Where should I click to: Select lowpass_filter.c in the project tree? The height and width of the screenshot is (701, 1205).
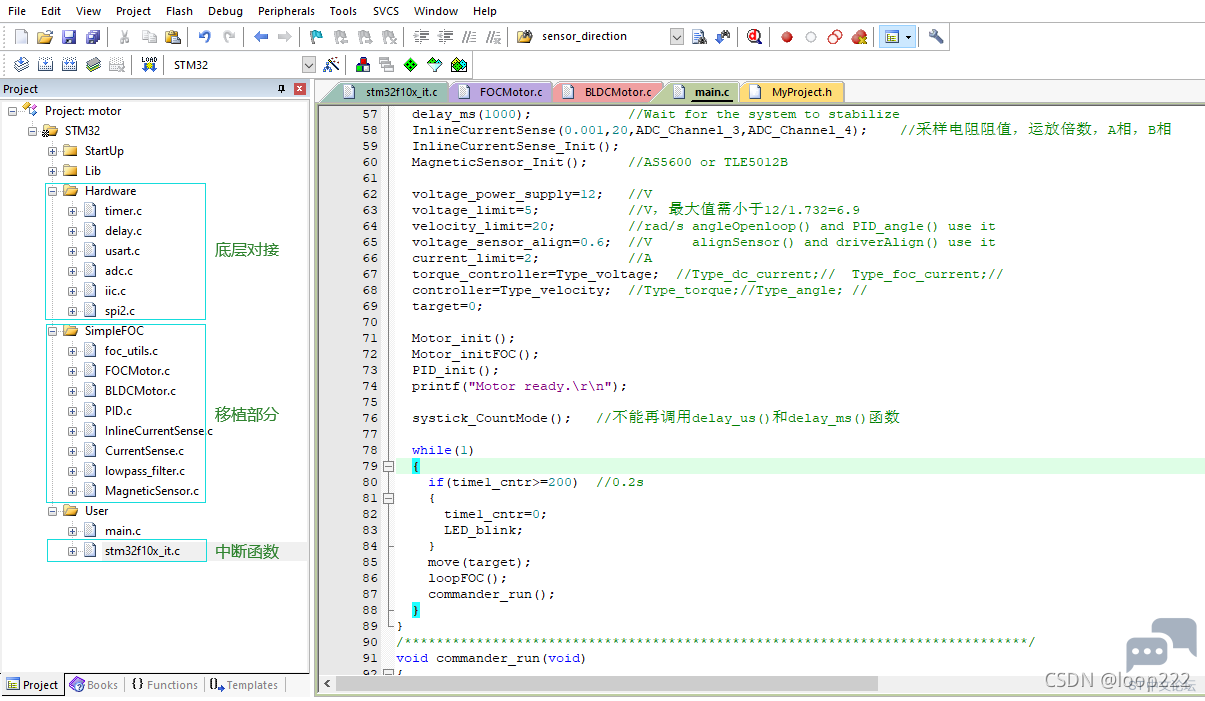[x=145, y=471]
